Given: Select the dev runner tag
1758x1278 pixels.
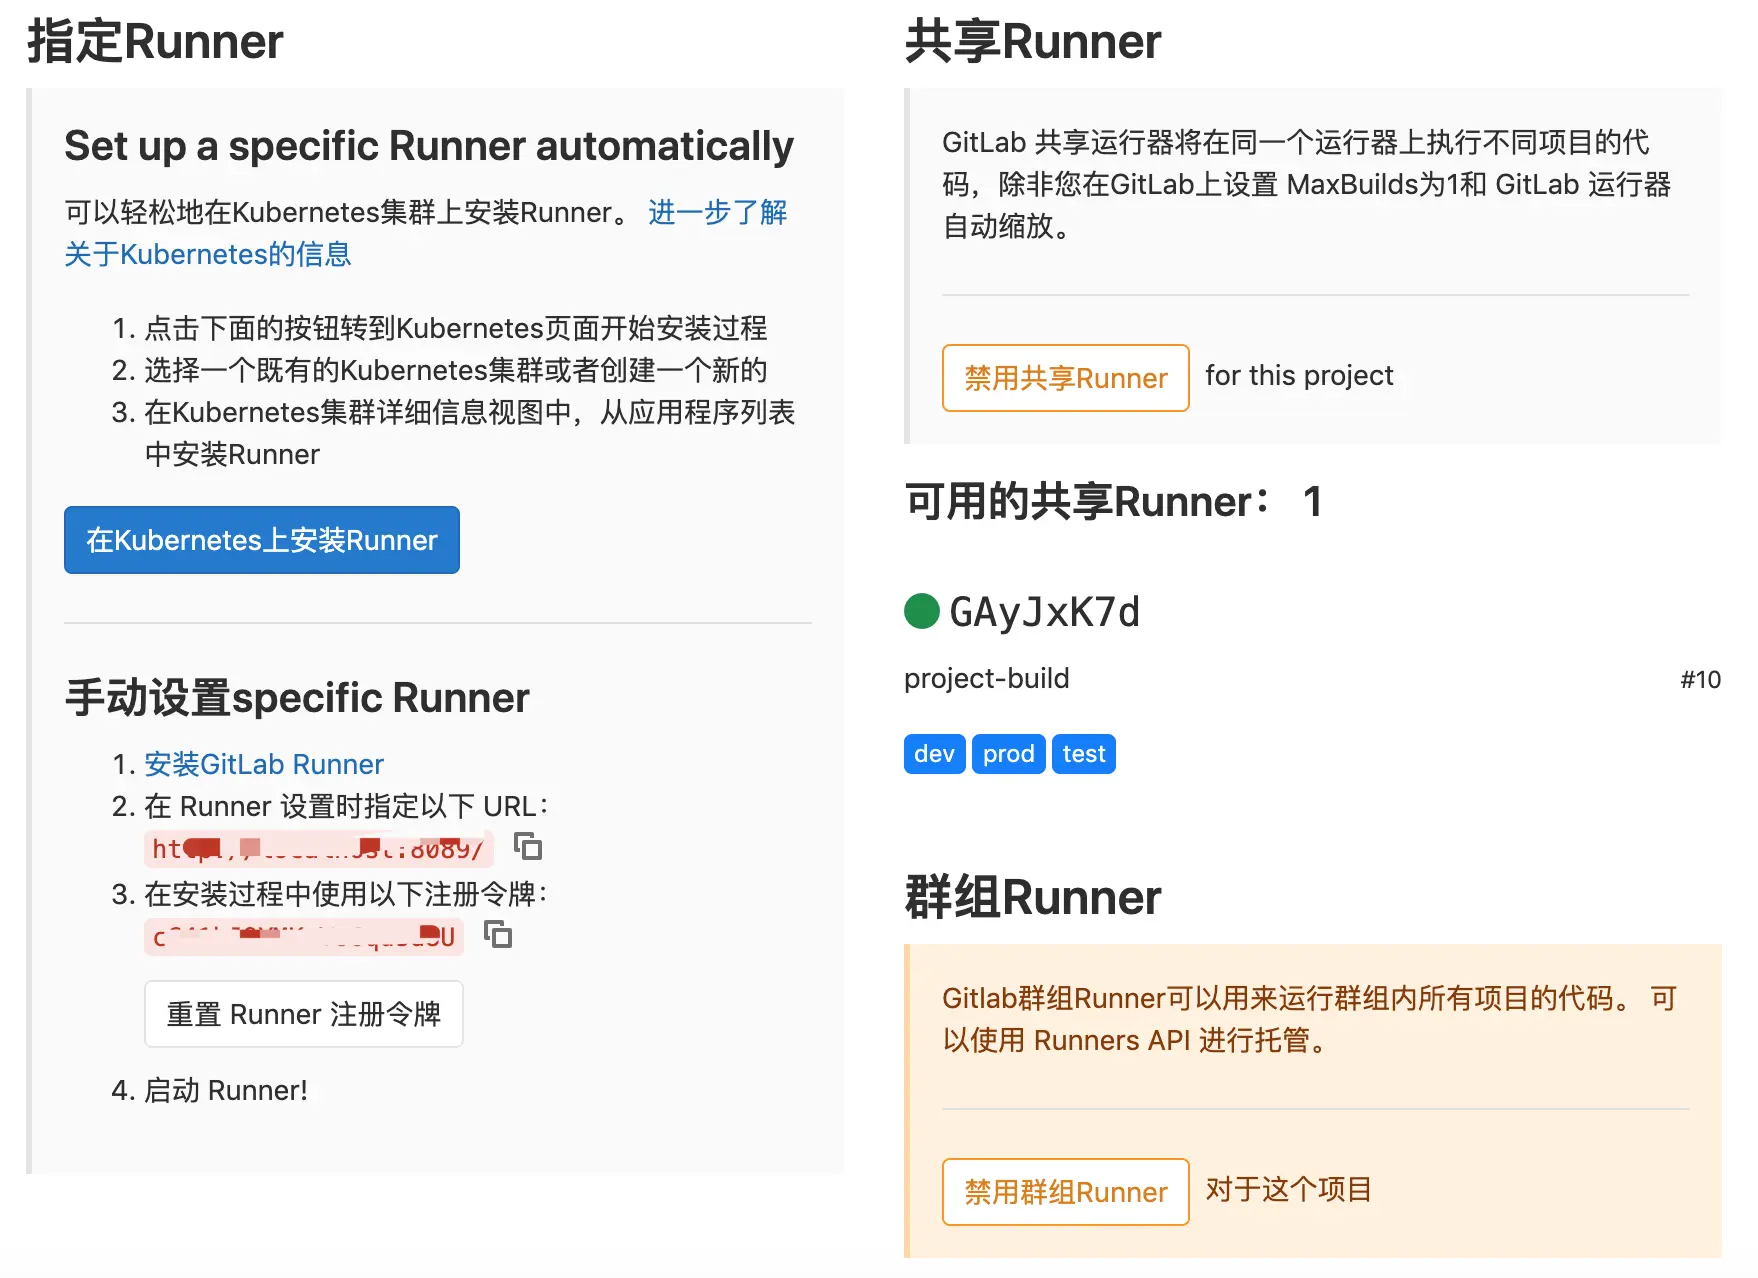Looking at the screenshot, I should point(934,754).
